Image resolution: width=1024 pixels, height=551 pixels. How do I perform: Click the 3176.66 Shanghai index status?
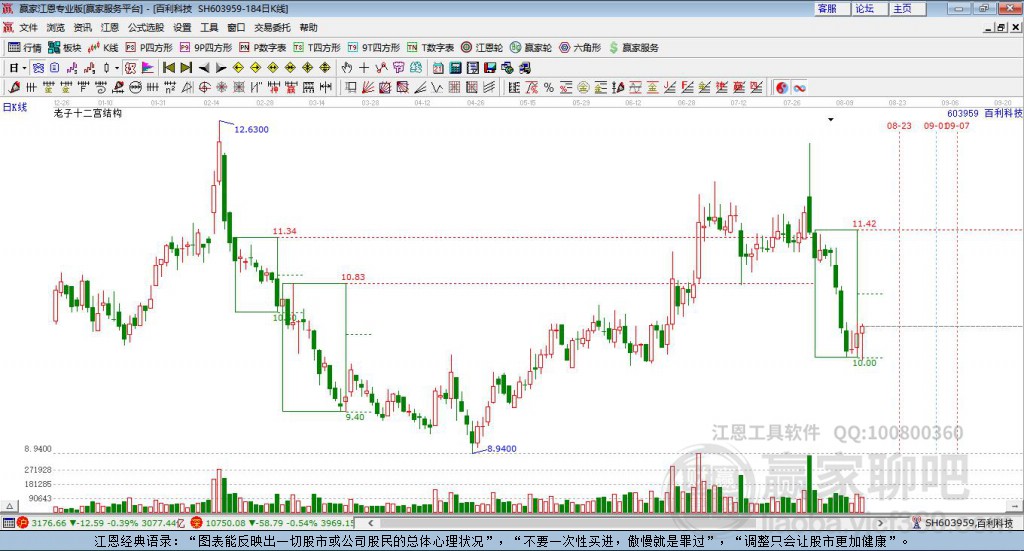pos(49,523)
